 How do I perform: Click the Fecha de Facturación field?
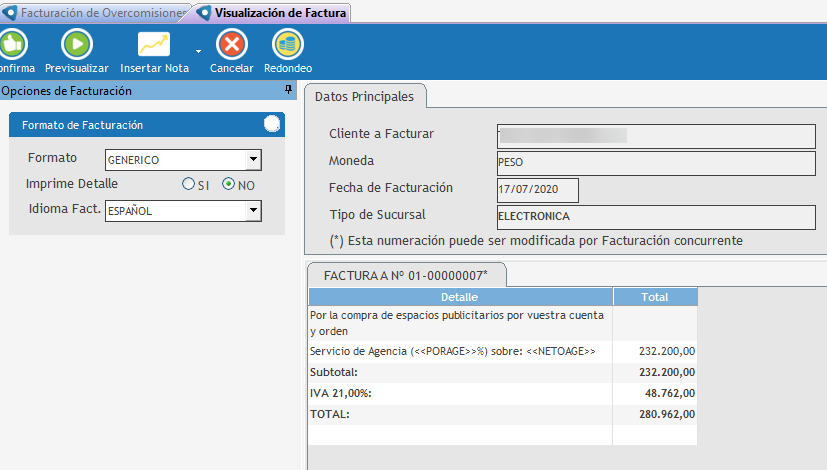pos(537,190)
